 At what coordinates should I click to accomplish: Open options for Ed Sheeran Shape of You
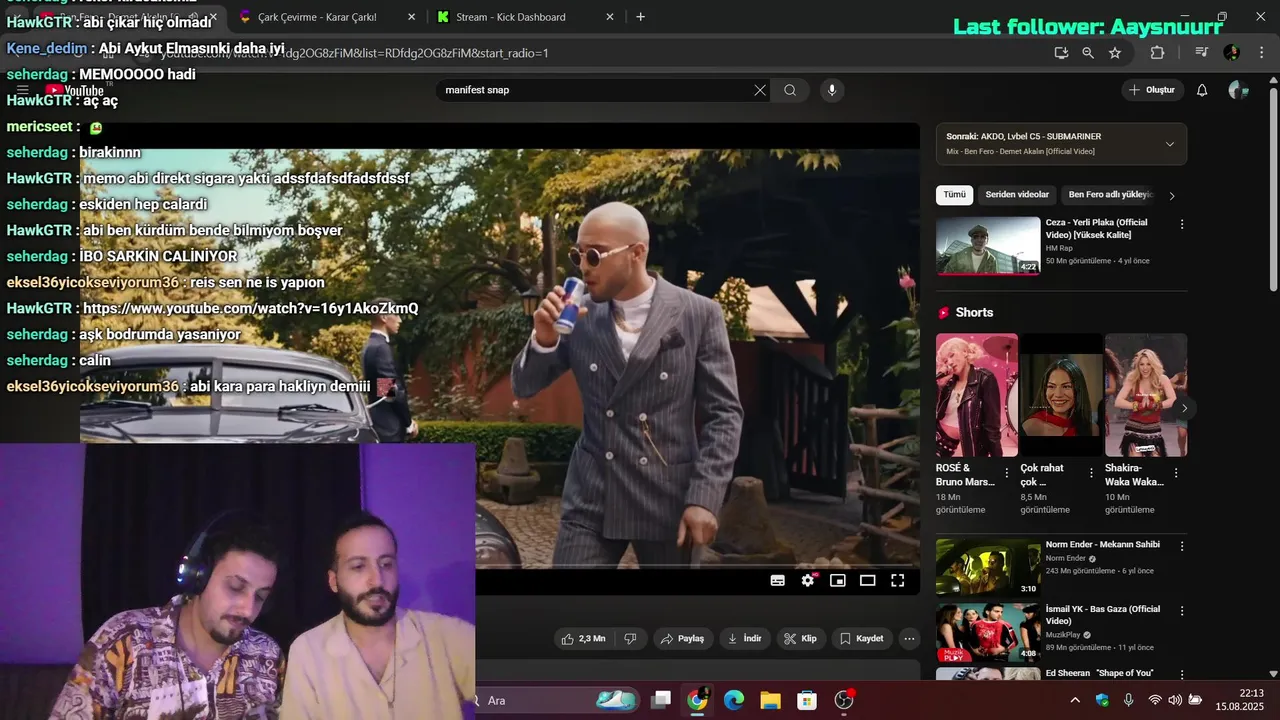(1181, 675)
